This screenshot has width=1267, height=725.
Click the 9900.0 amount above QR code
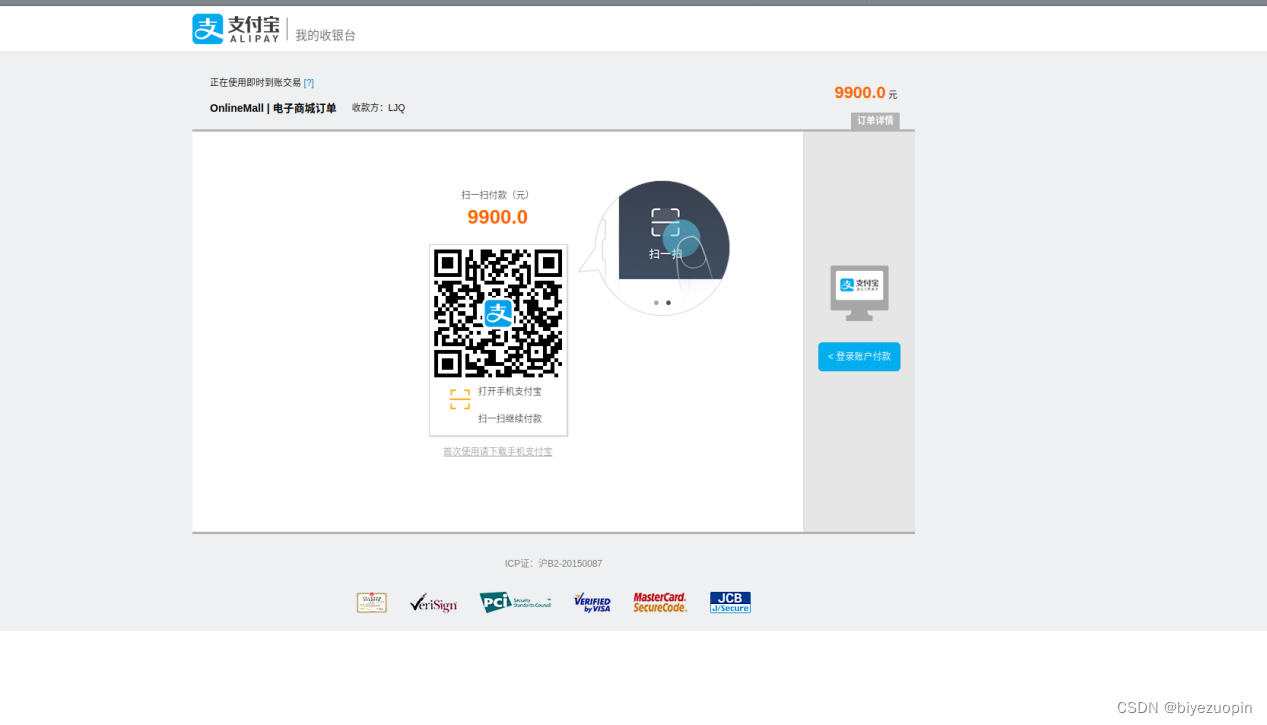(497, 217)
